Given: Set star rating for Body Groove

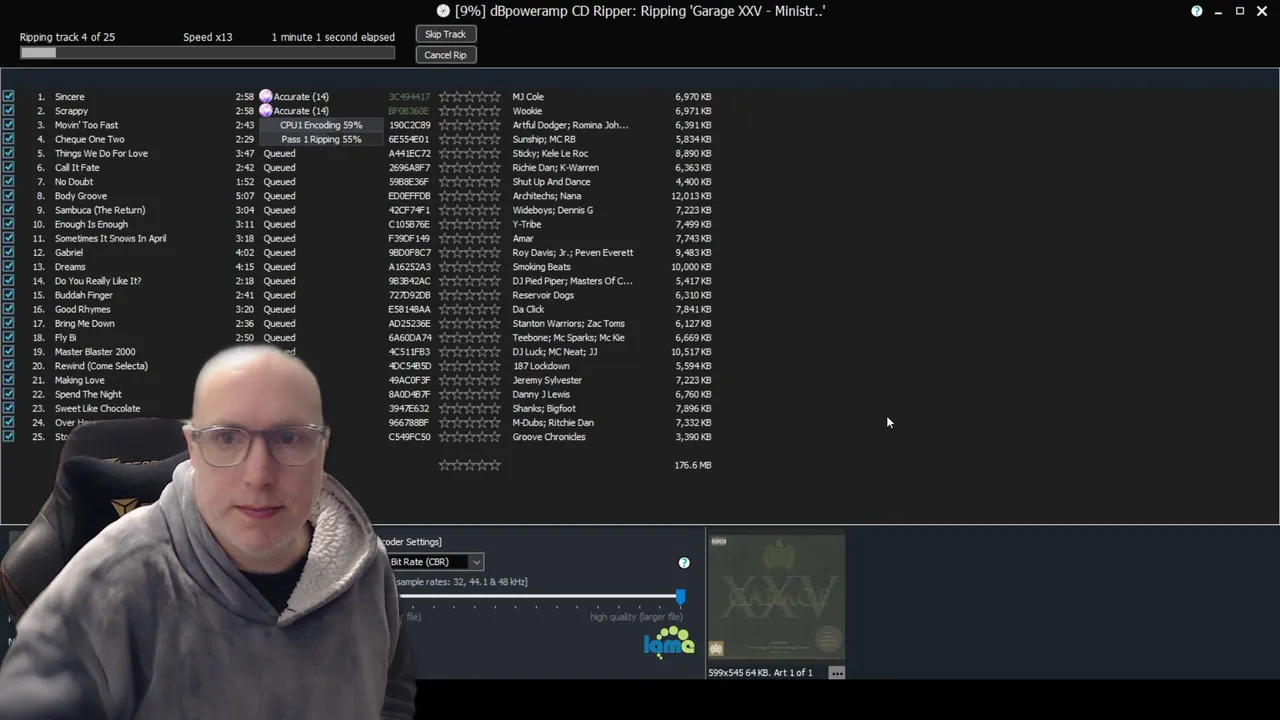Looking at the screenshot, I should coord(470,196).
